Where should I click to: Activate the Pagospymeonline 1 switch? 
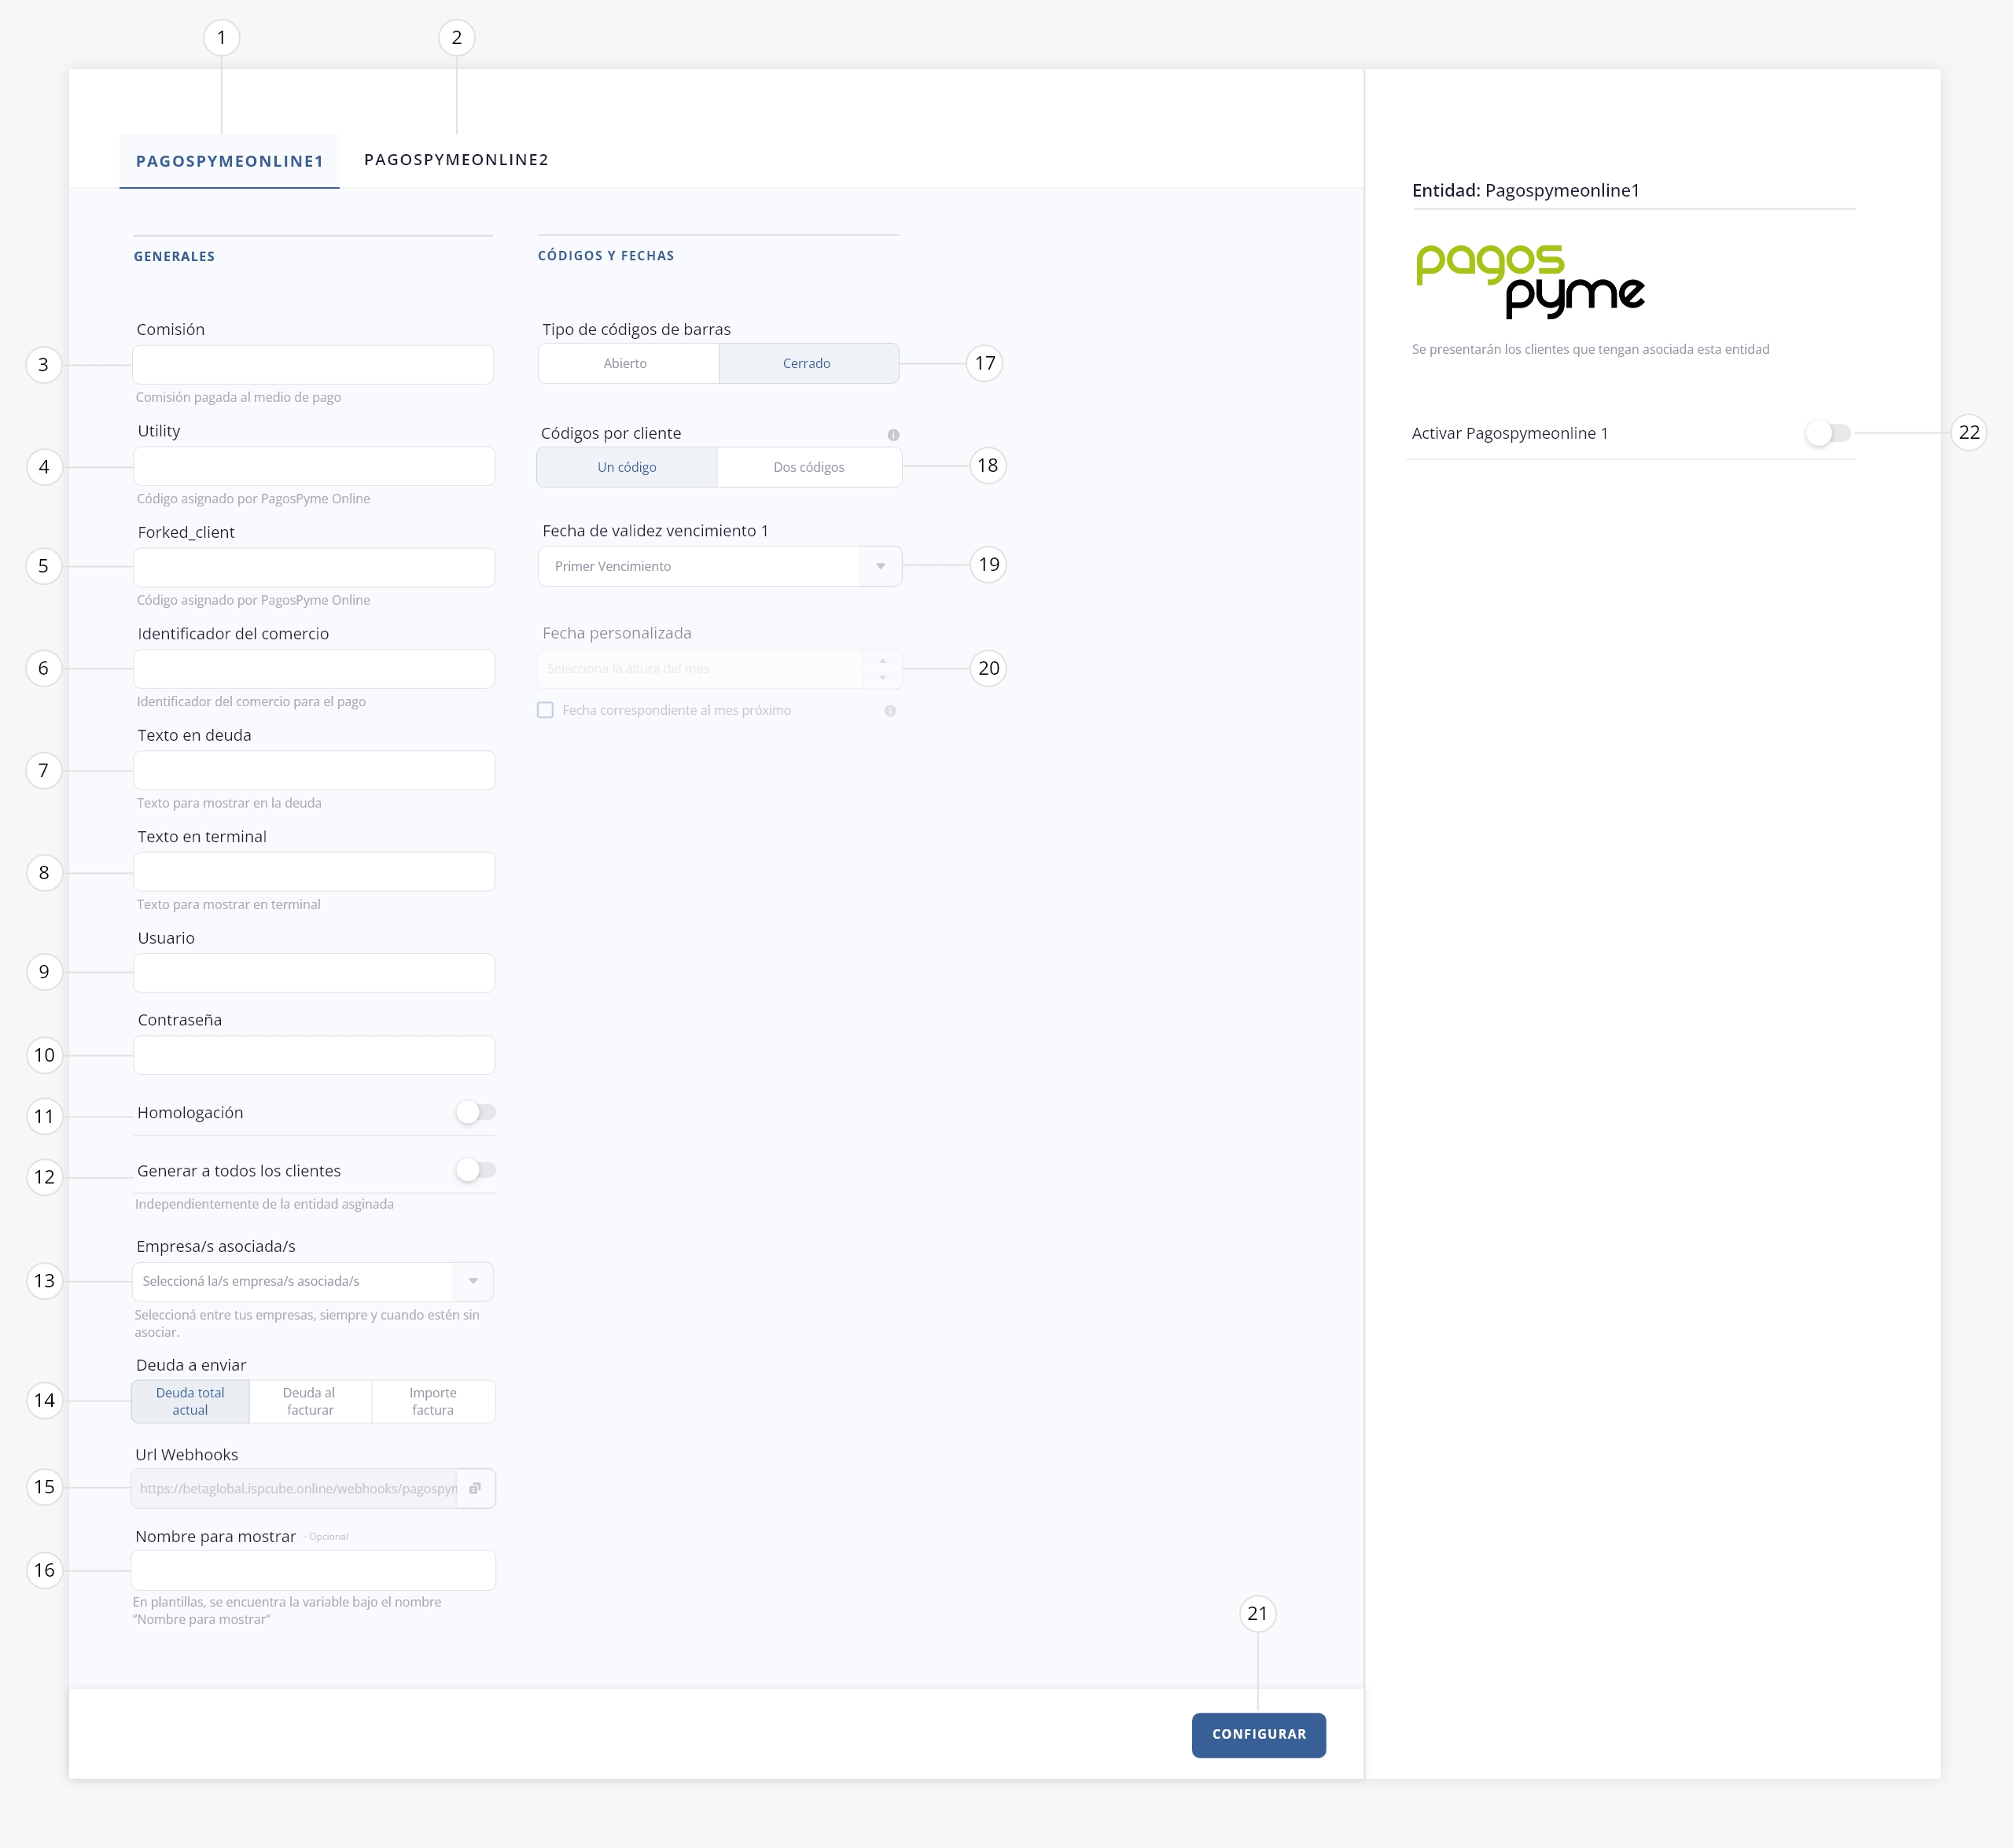coord(1828,433)
